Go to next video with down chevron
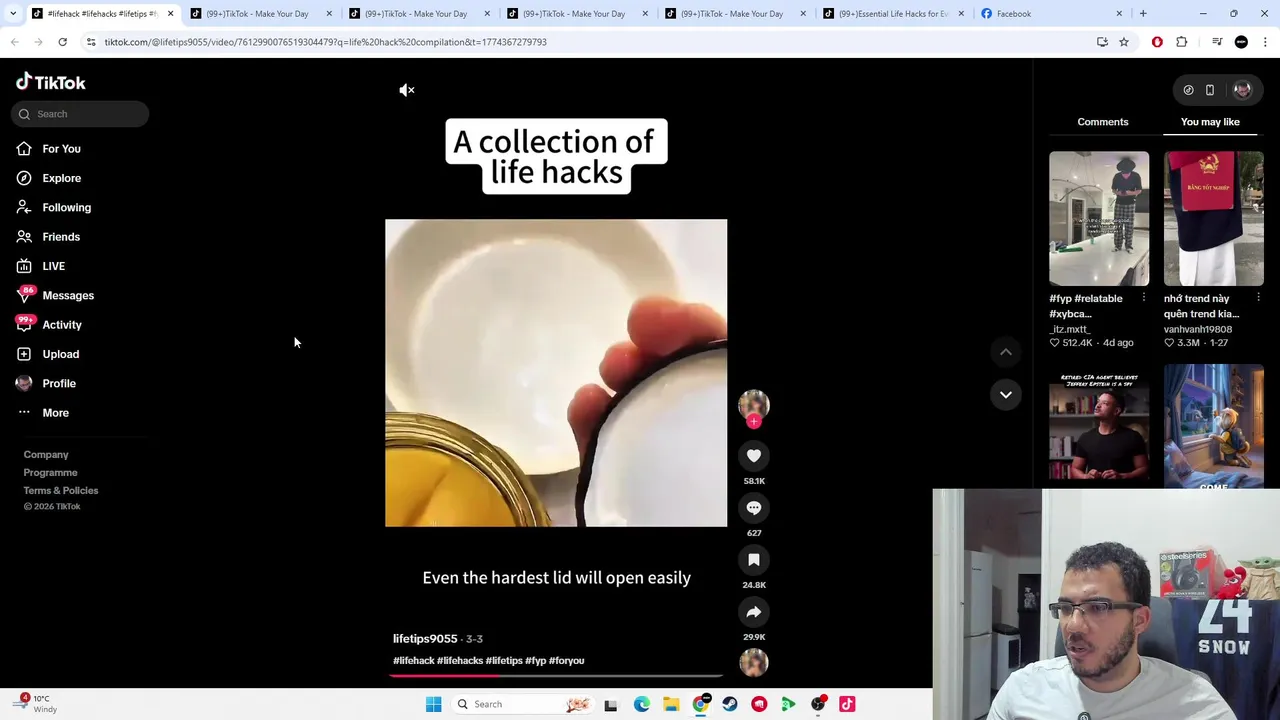The image size is (1280, 720). click(1006, 394)
